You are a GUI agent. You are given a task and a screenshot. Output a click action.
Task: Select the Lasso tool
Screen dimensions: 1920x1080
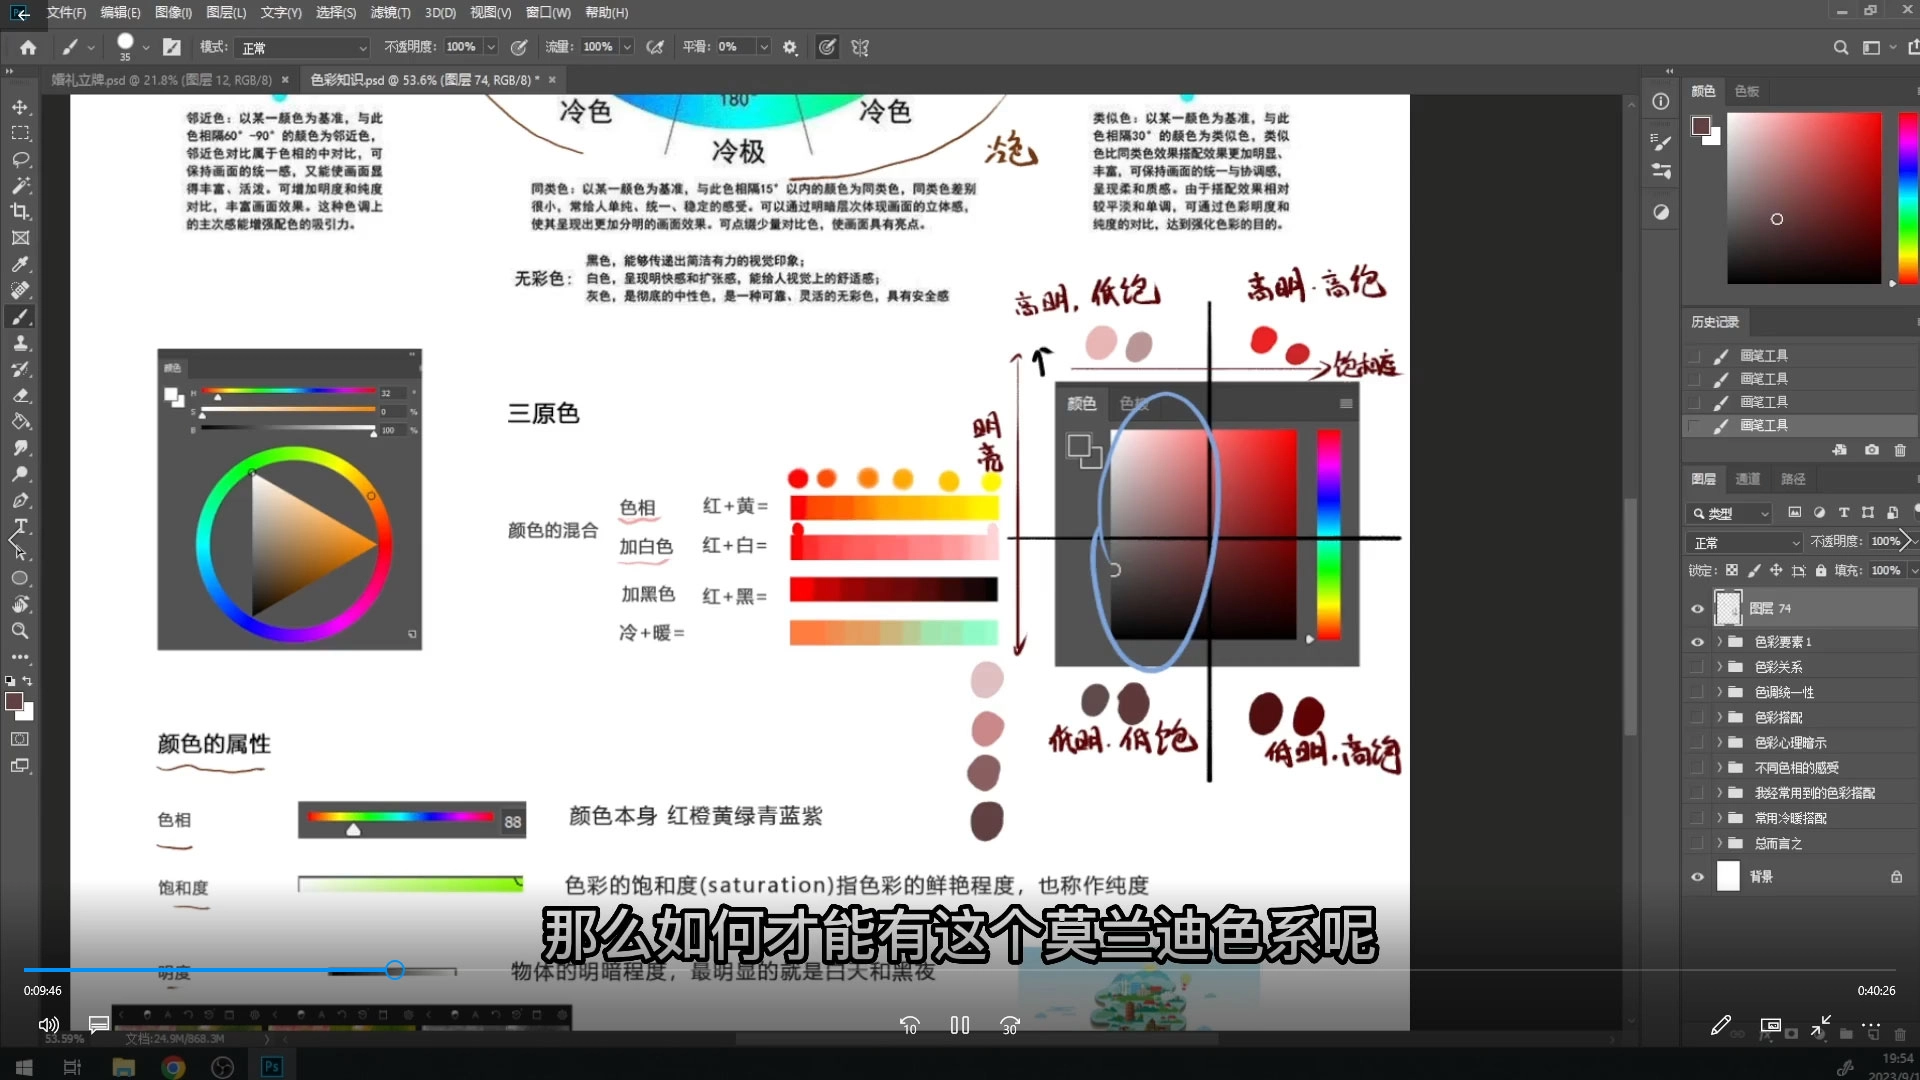[20, 160]
